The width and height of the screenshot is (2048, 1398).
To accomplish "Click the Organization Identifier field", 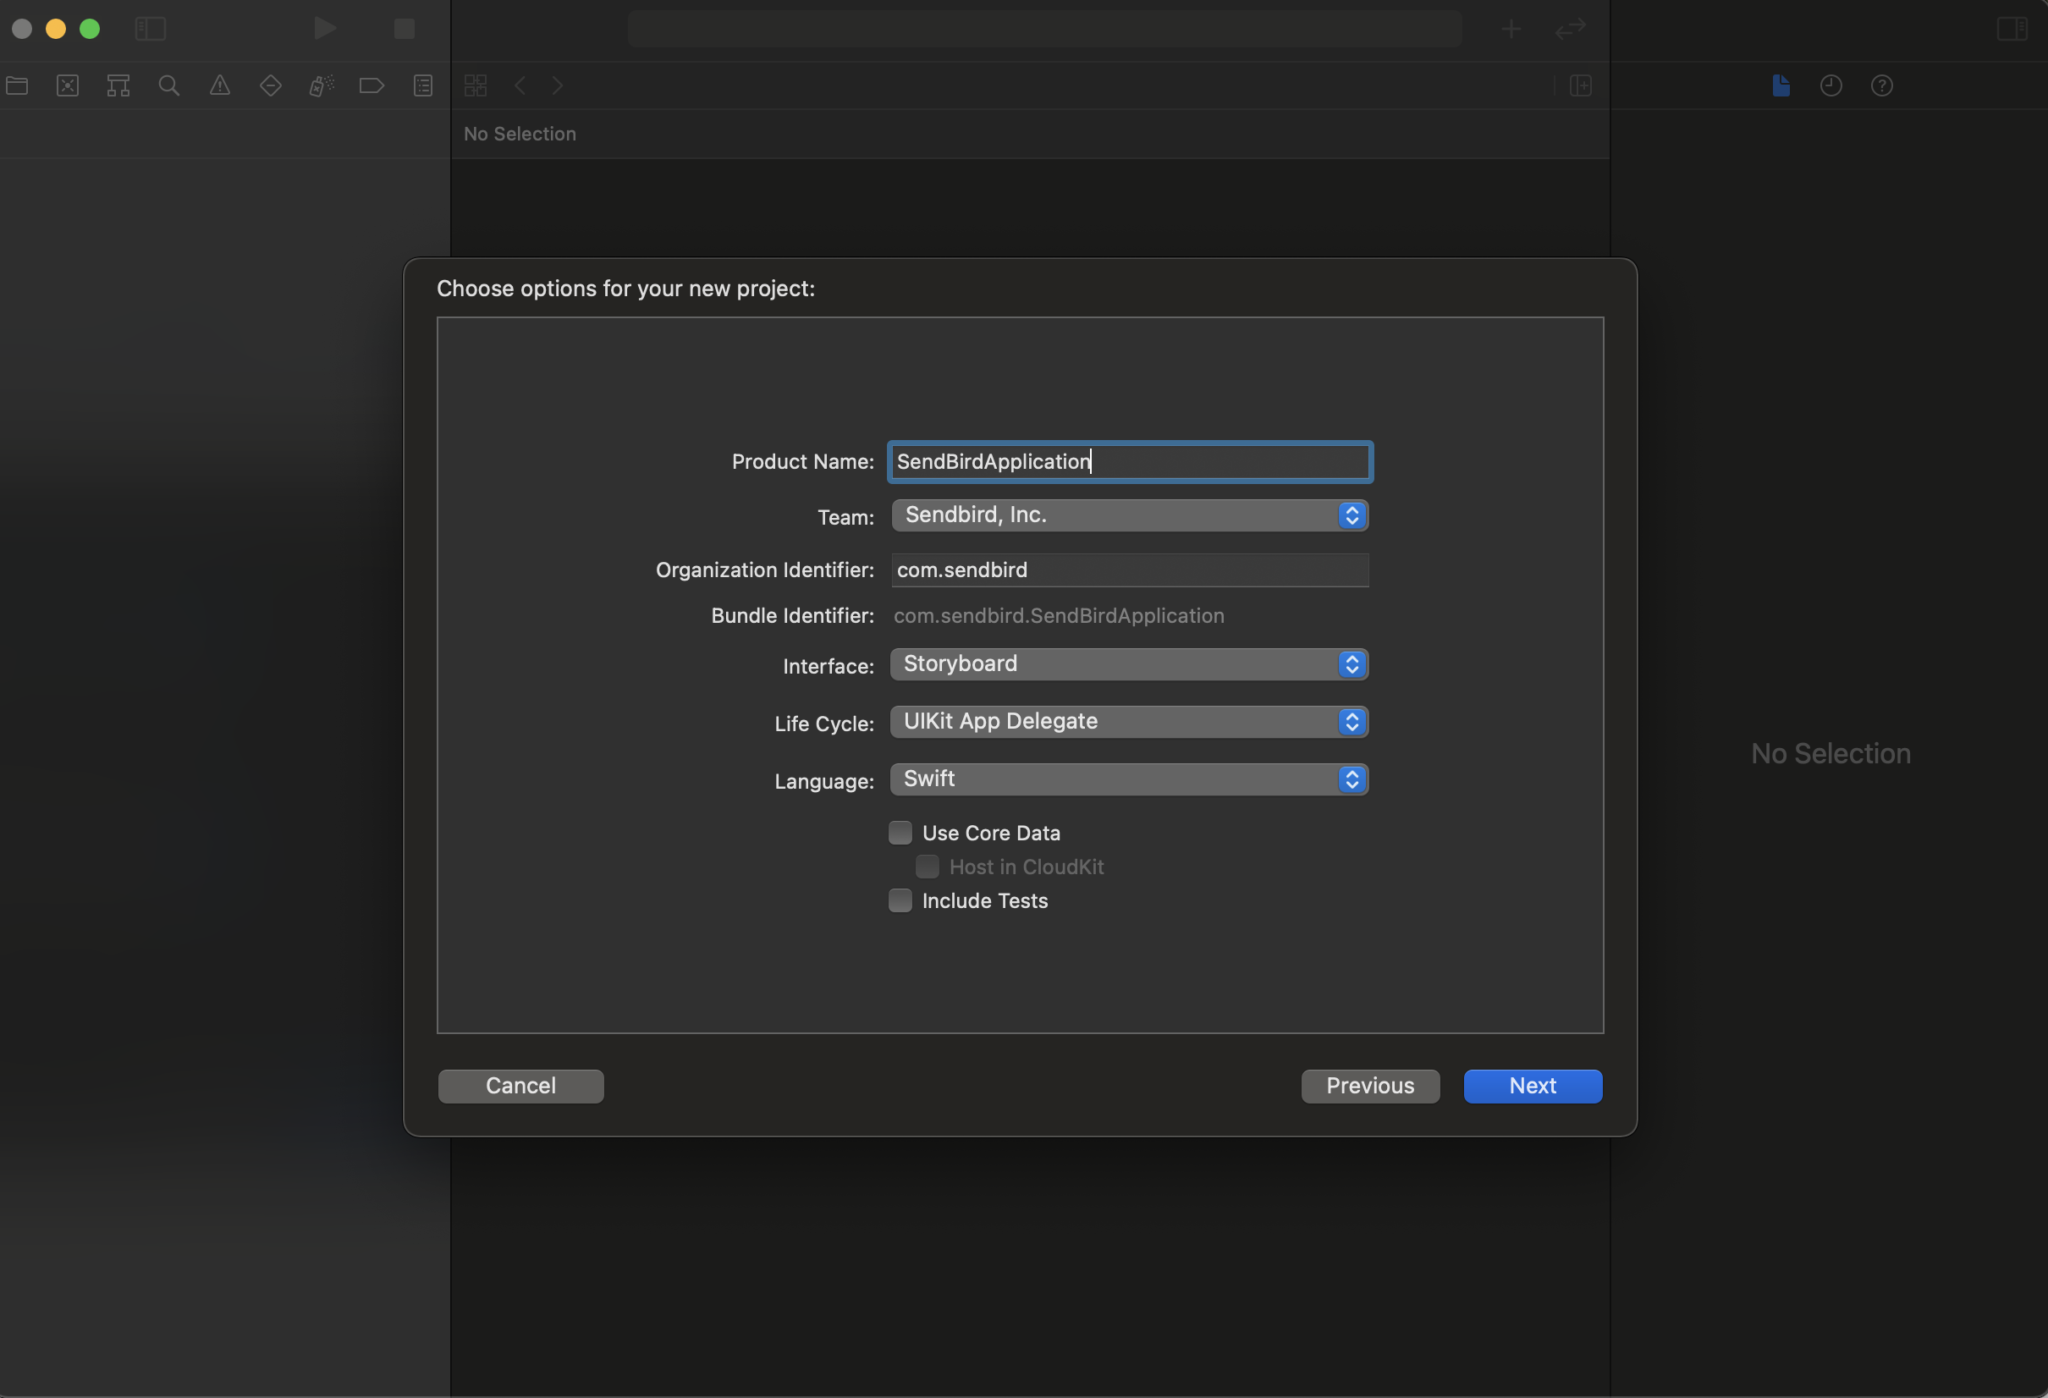I will (x=1130, y=570).
